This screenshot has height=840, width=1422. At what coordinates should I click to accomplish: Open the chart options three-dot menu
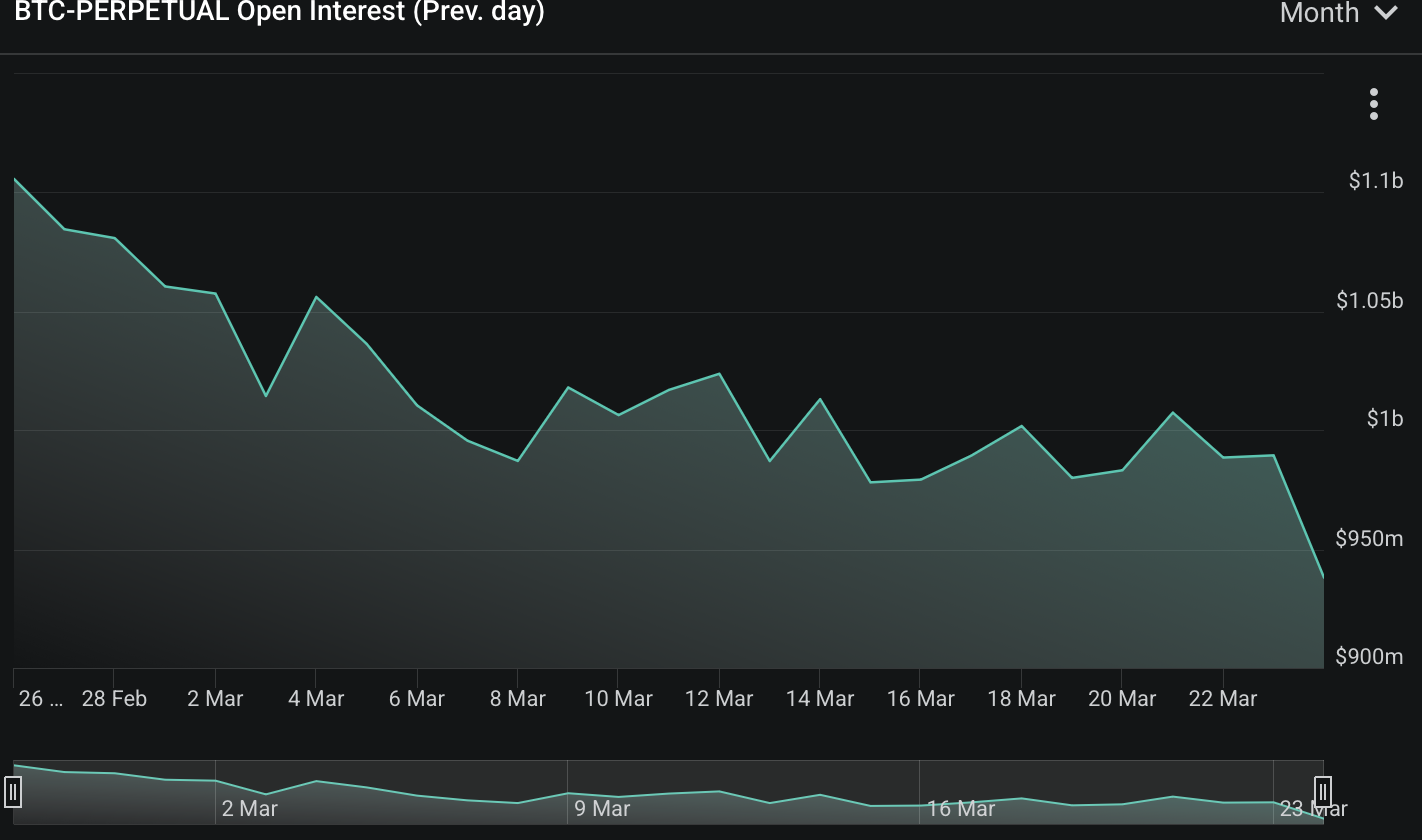click(1374, 104)
